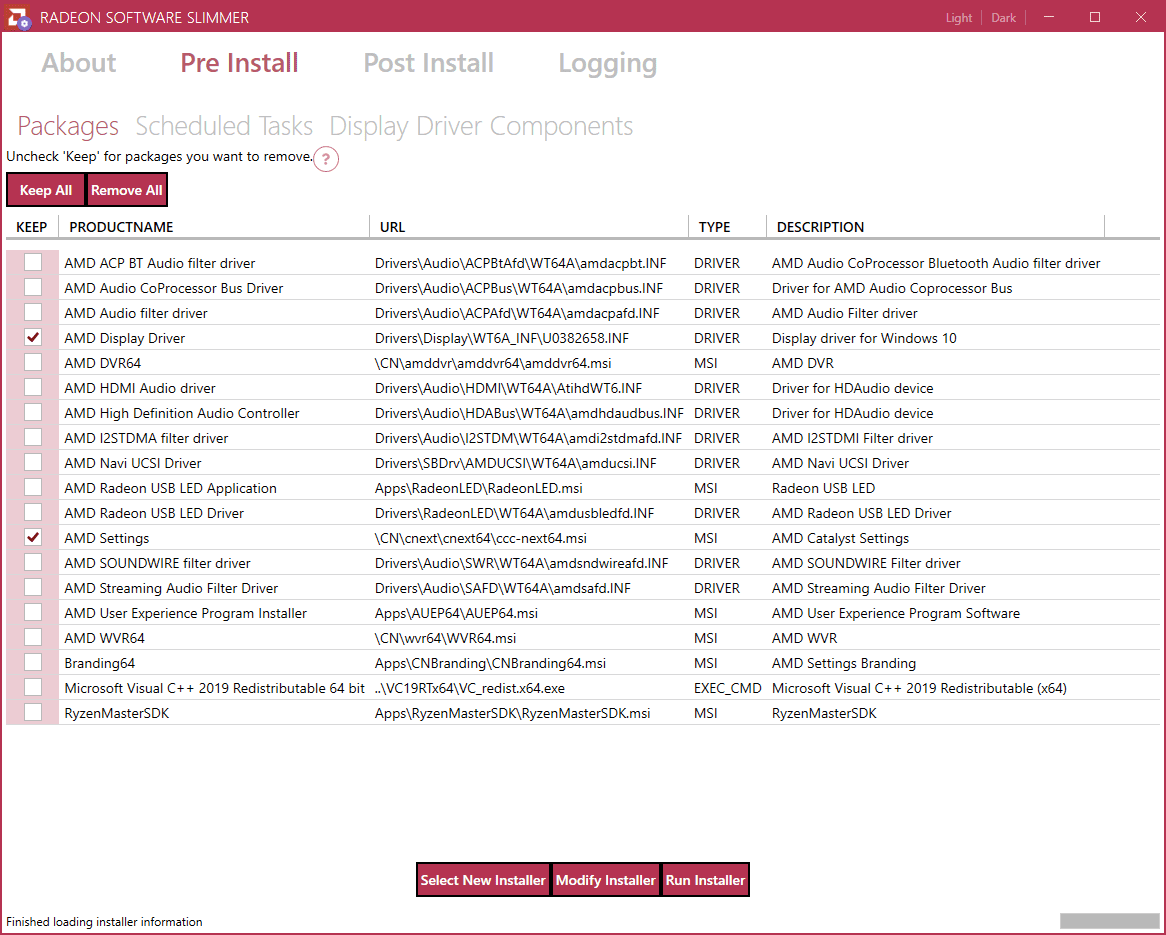Click URL 'Apps\RyzenMasterSDK\RyzenMasterSDK.msi'
This screenshot has width=1166, height=935.
[512, 713]
